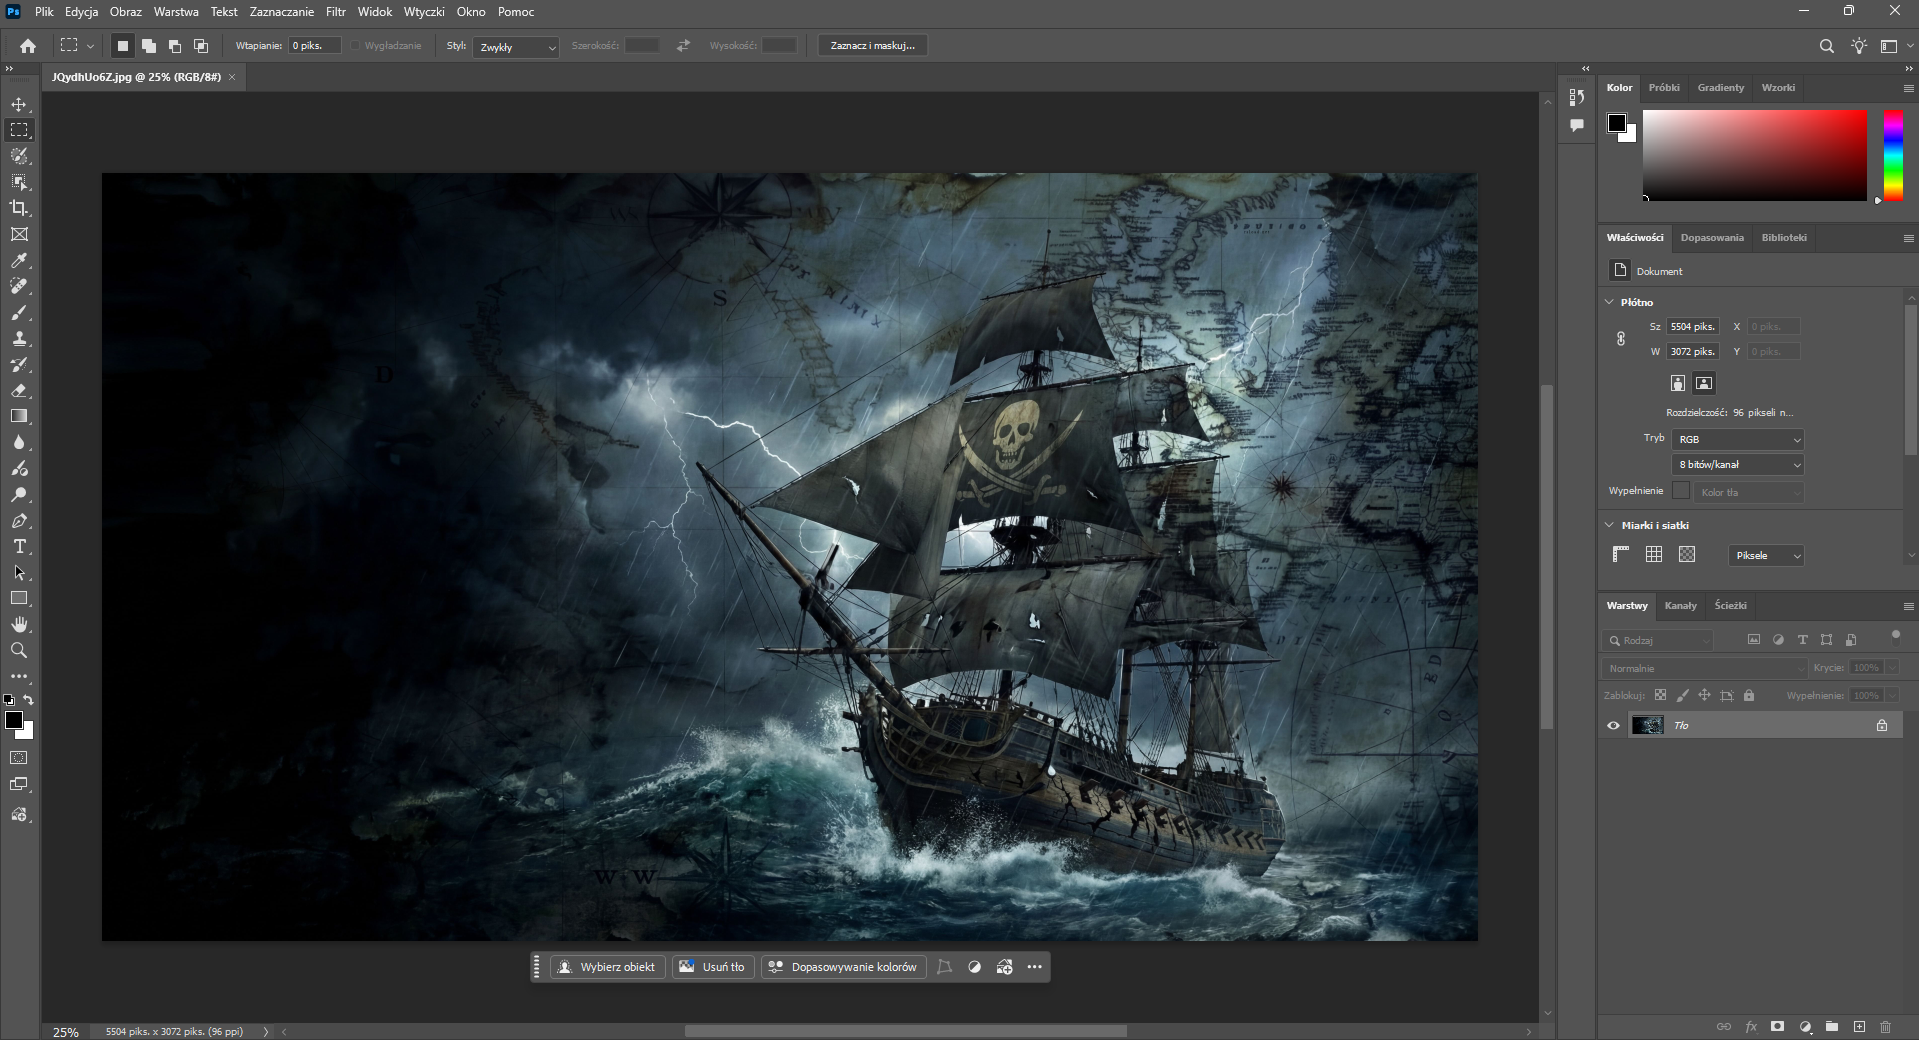Image resolution: width=1919 pixels, height=1040 pixels.
Task: Switch to the Dopasowania tab
Action: click(1712, 237)
